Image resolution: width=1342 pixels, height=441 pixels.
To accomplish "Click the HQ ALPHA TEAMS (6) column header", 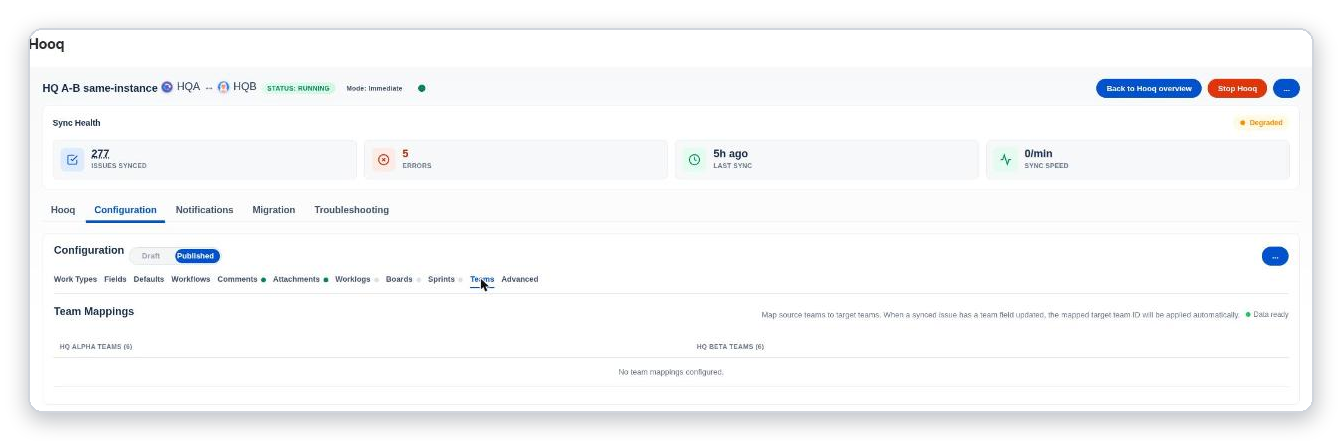I will click(x=96, y=347).
